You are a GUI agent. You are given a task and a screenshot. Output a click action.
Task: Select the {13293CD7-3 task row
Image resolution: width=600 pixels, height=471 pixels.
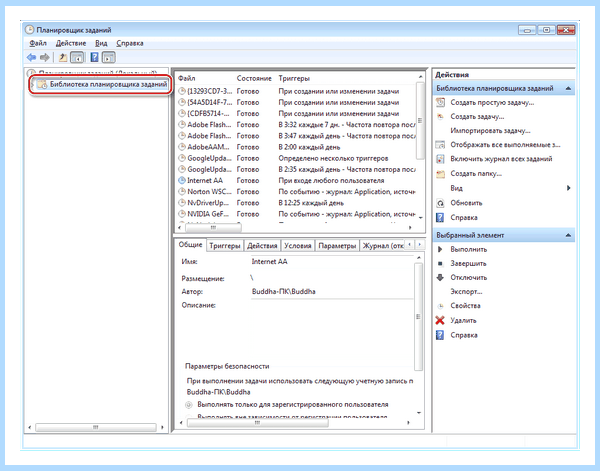click(x=297, y=91)
